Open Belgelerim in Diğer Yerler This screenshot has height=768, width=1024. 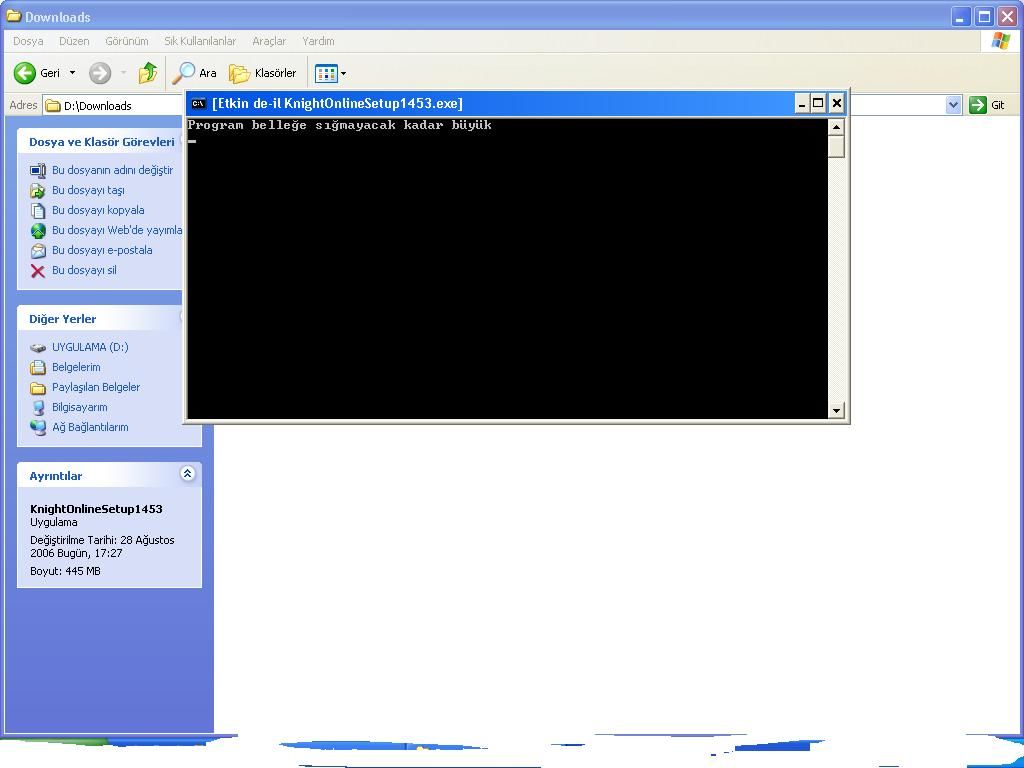(76, 367)
